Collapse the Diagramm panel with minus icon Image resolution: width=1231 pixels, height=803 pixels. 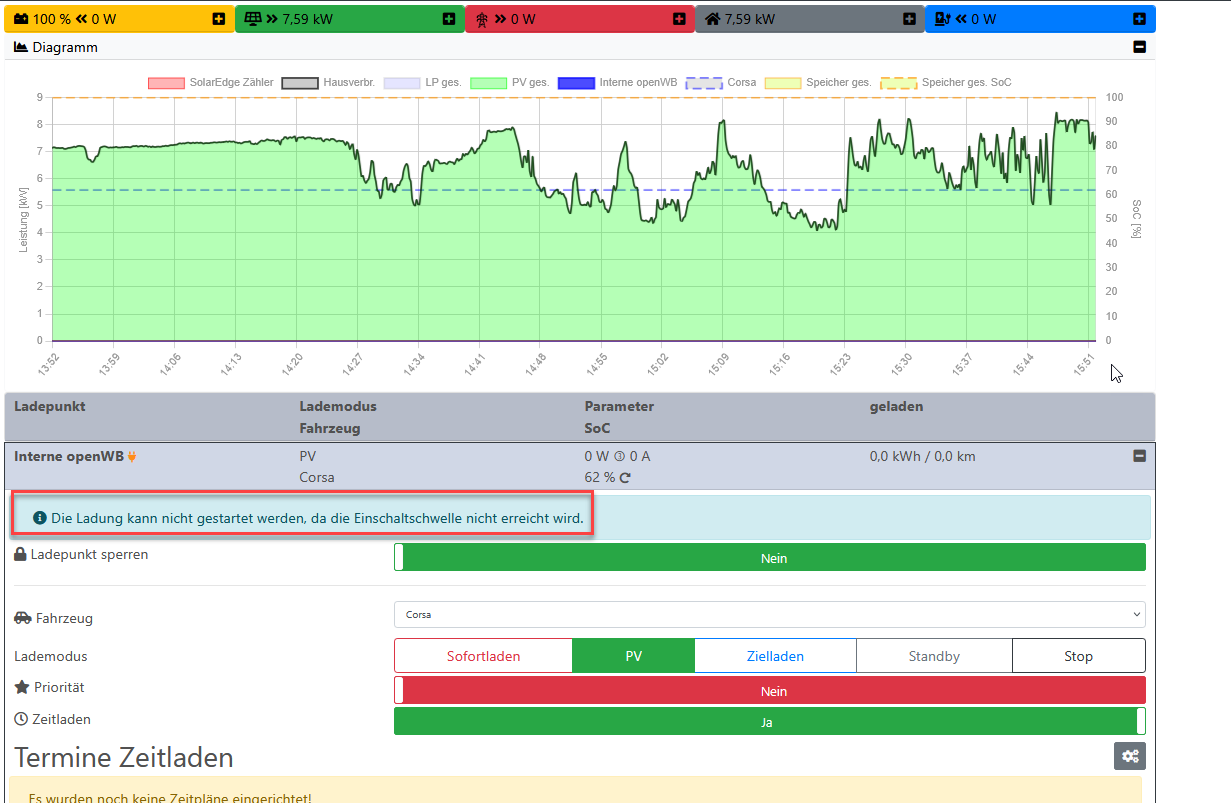coord(1139,47)
